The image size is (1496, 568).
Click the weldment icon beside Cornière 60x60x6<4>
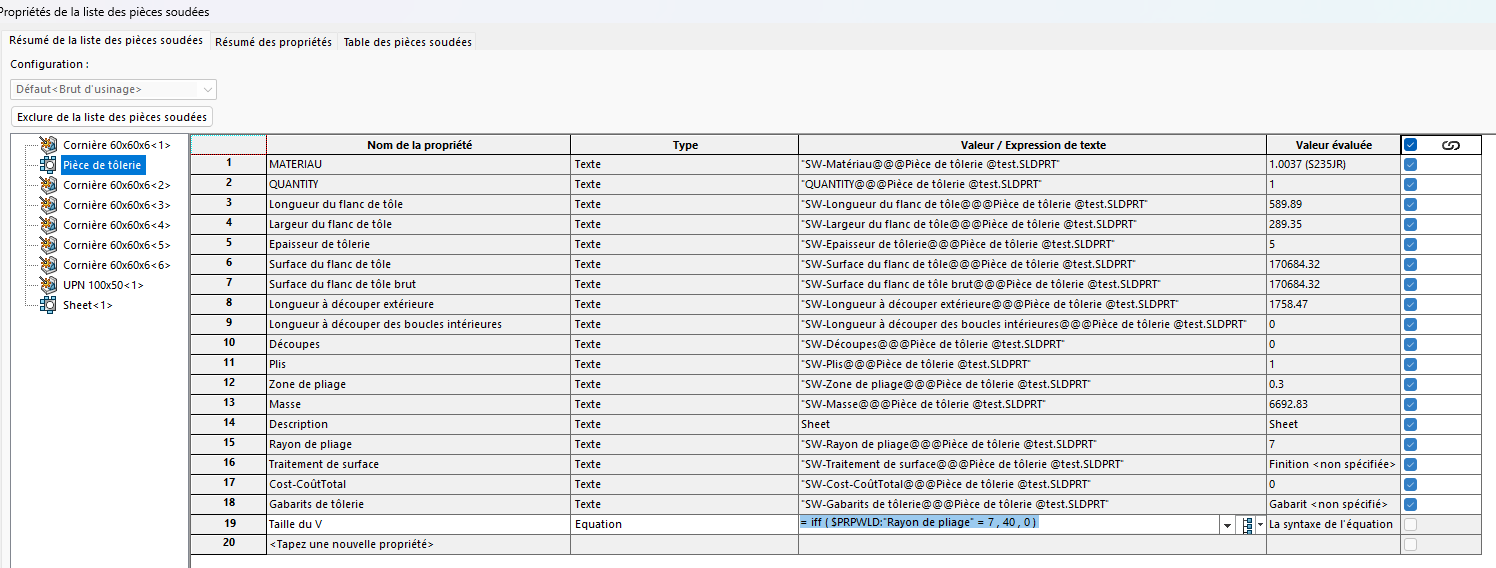tap(48, 225)
